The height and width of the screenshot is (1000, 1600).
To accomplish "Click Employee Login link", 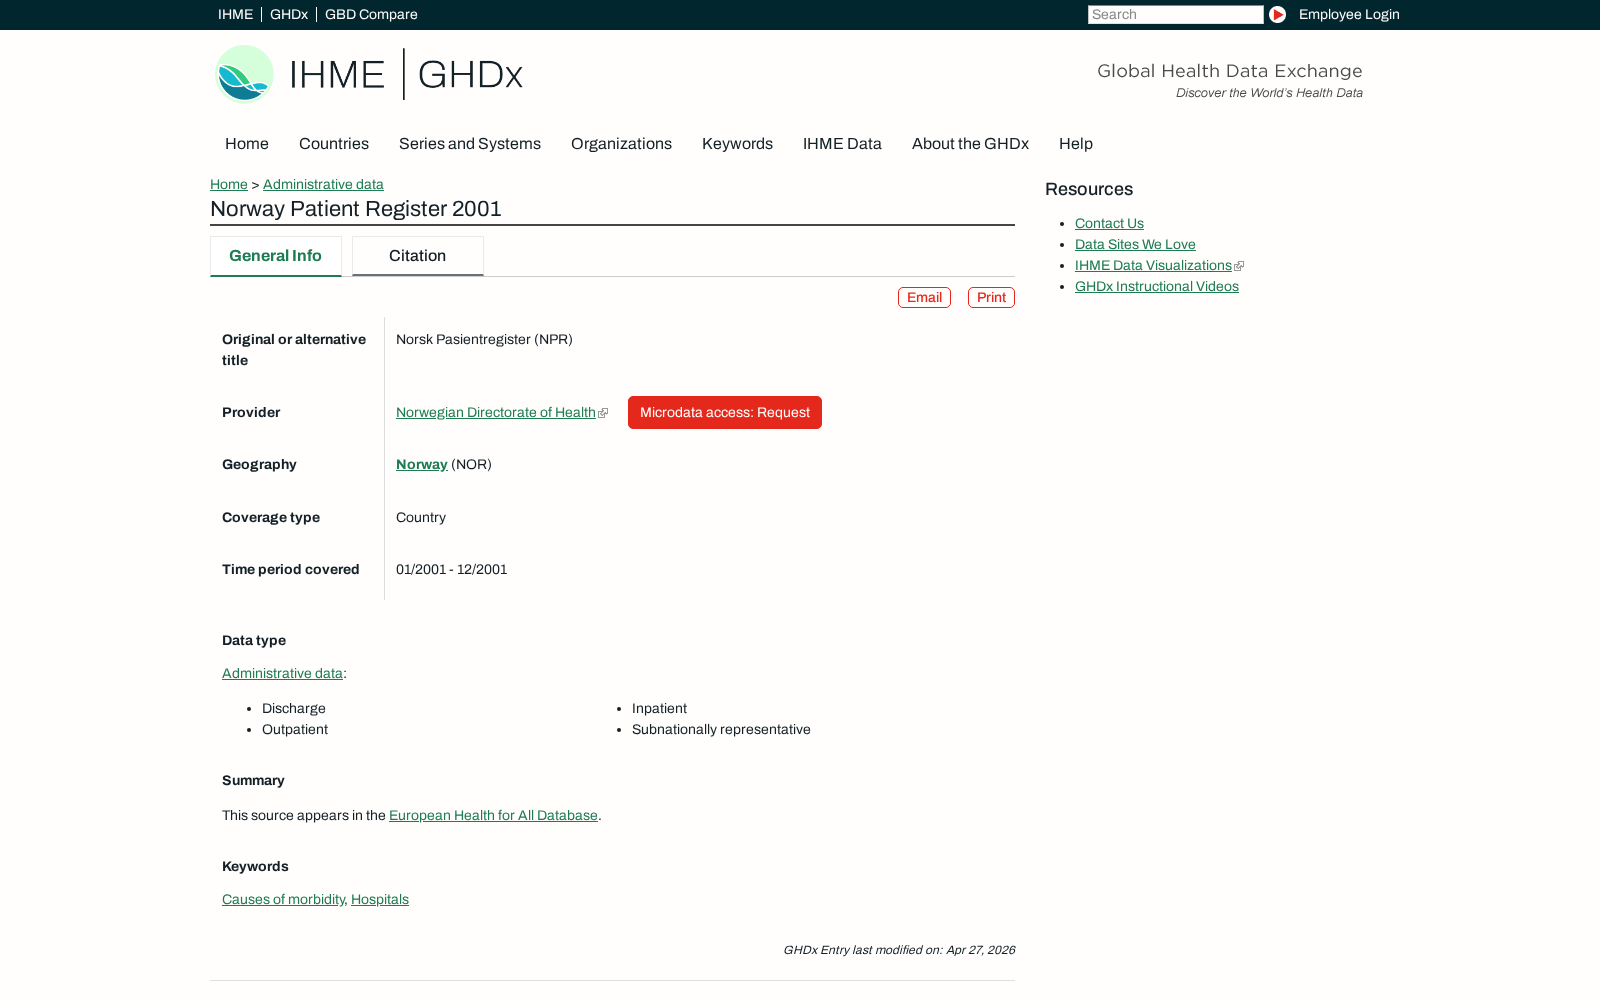I will click(1349, 14).
